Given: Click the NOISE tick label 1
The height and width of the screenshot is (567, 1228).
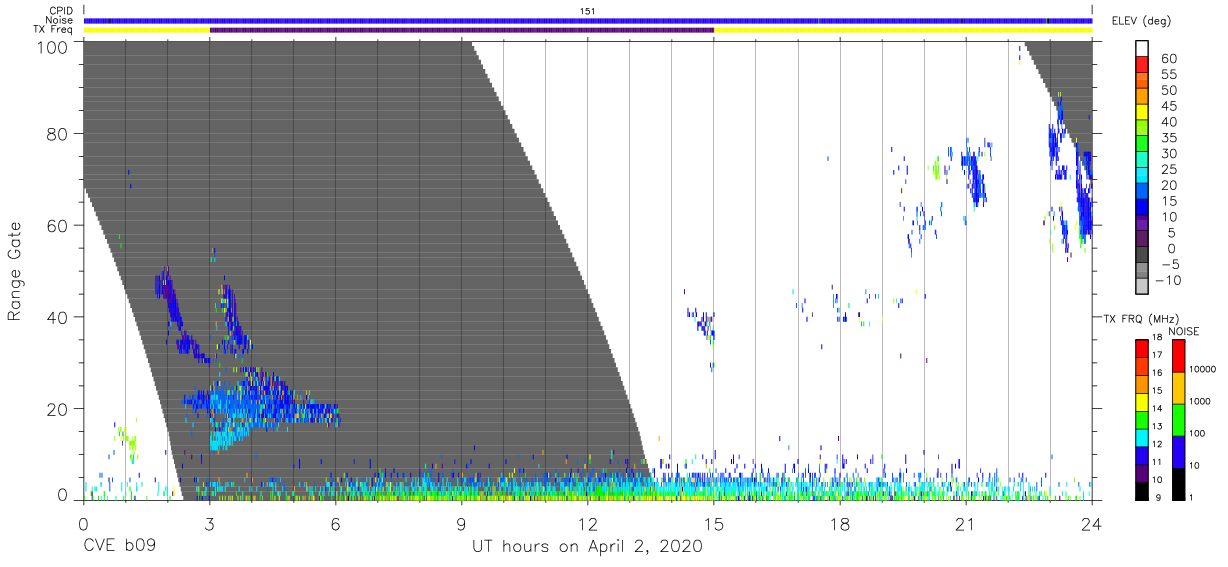Looking at the screenshot, I should (1193, 497).
